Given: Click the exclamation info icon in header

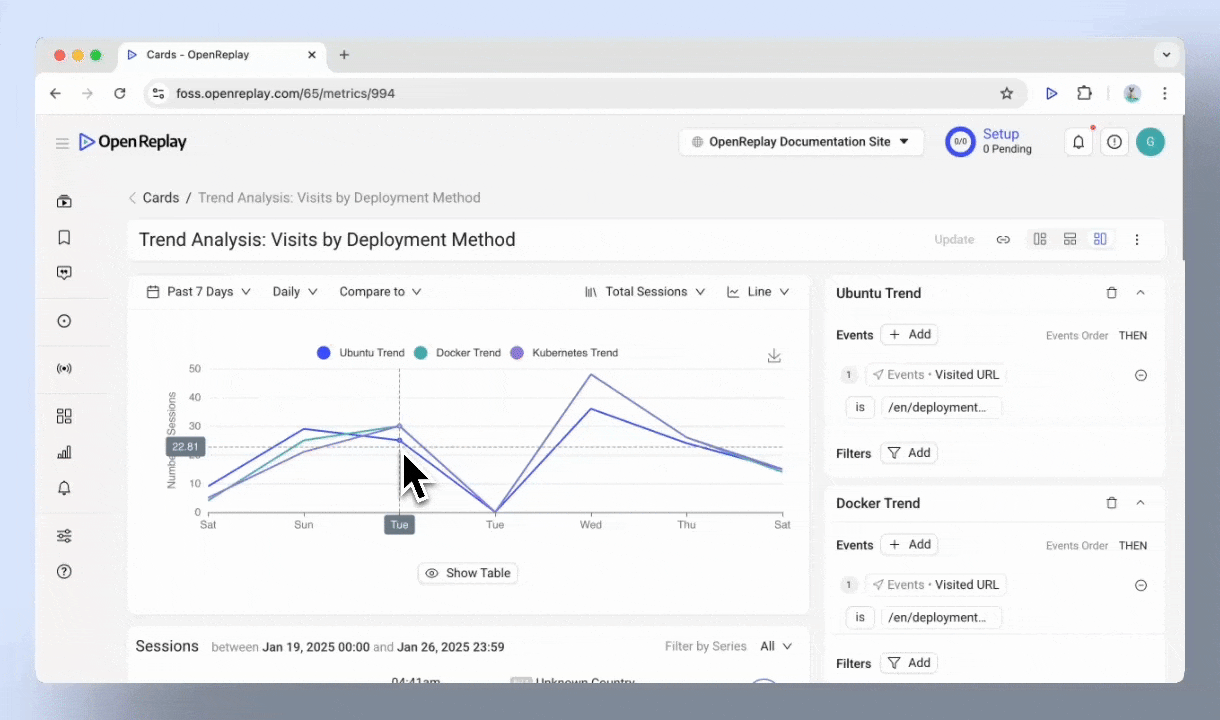Looking at the screenshot, I should pos(1114,142).
